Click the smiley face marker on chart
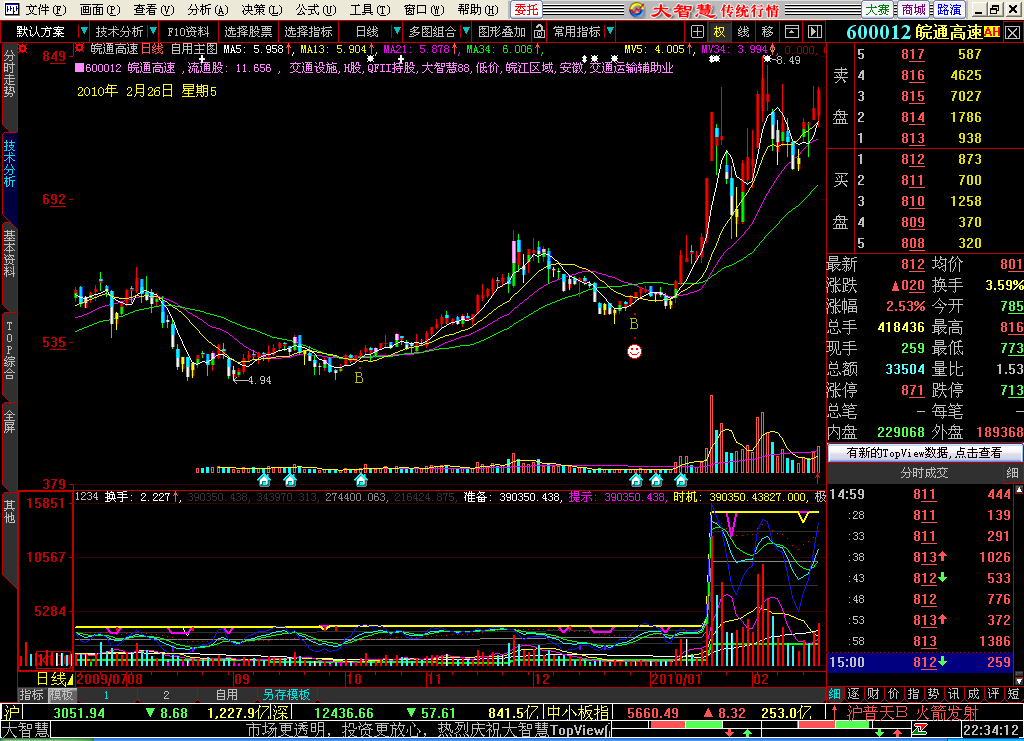The height and width of the screenshot is (741, 1024). pyautogui.click(x=634, y=351)
